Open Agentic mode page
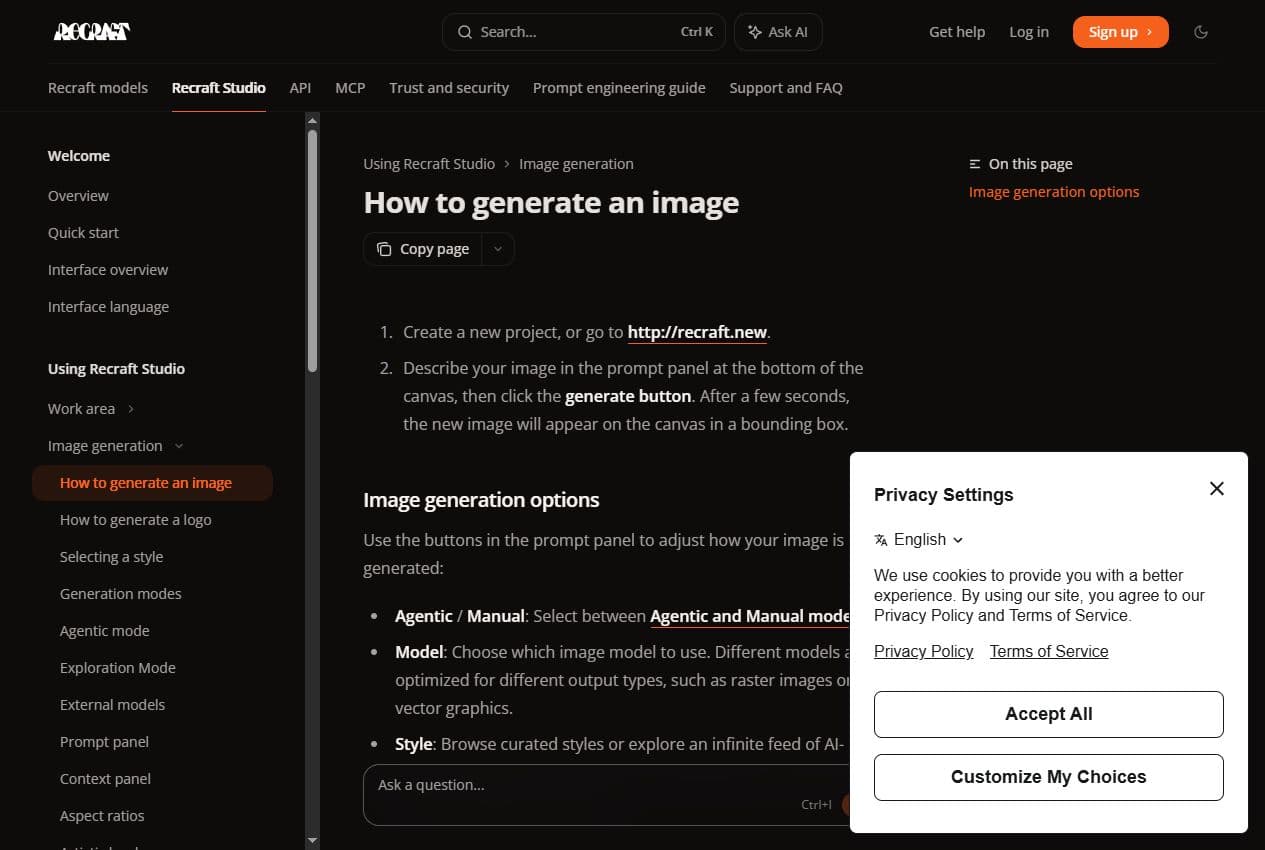1265x850 pixels. (x=104, y=631)
